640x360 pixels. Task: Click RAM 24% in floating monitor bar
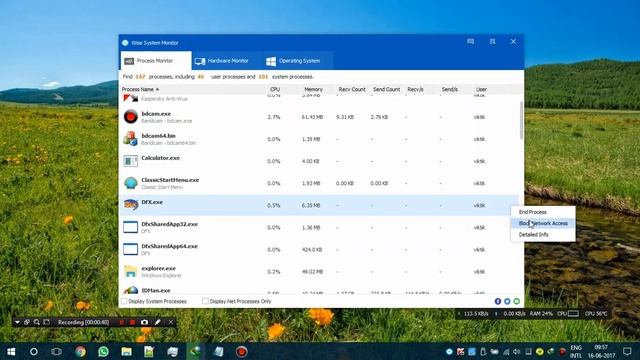(x=541, y=314)
